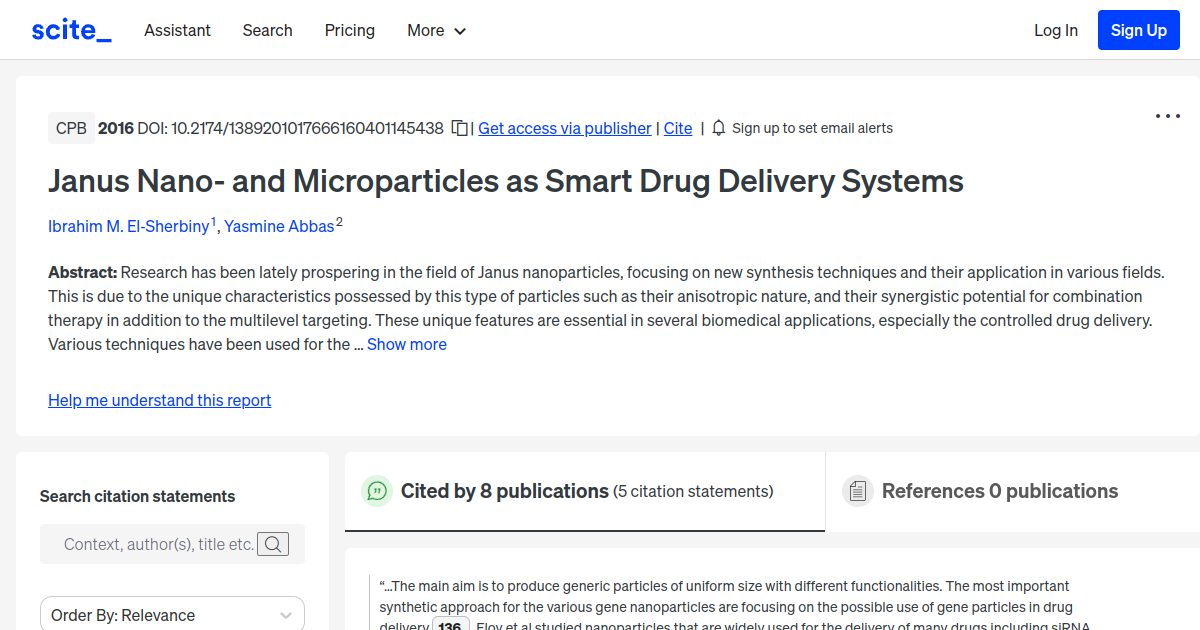
Task: Click Get access via publisher
Action: point(564,128)
